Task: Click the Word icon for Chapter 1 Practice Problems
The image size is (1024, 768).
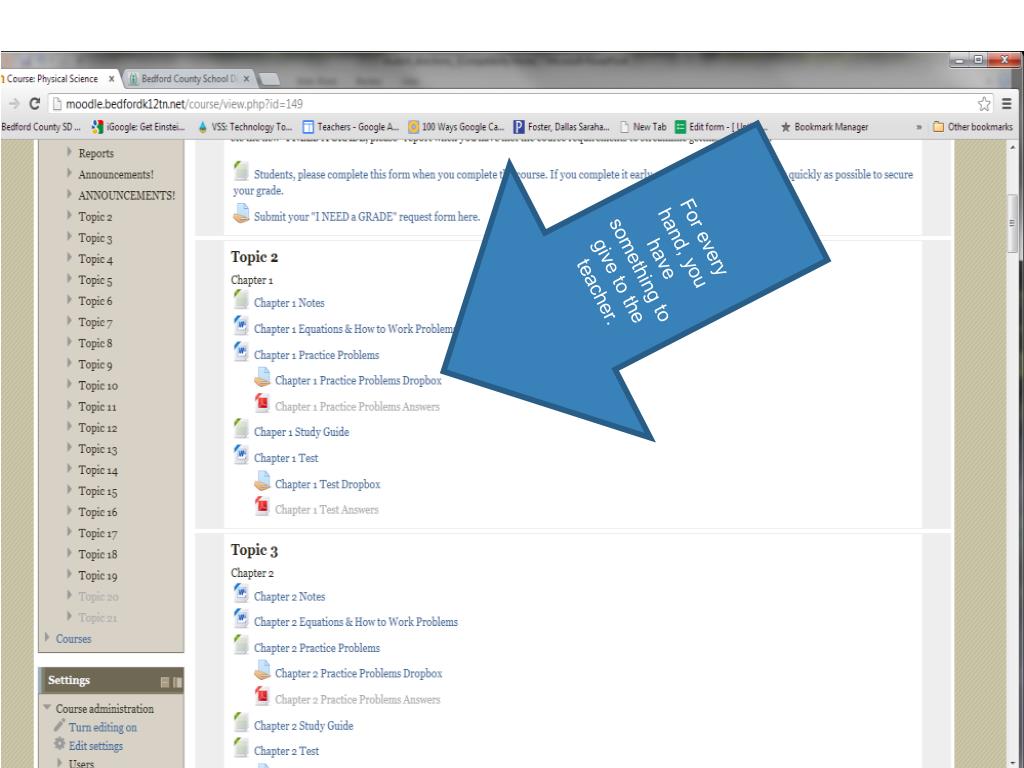Action: [241, 351]
